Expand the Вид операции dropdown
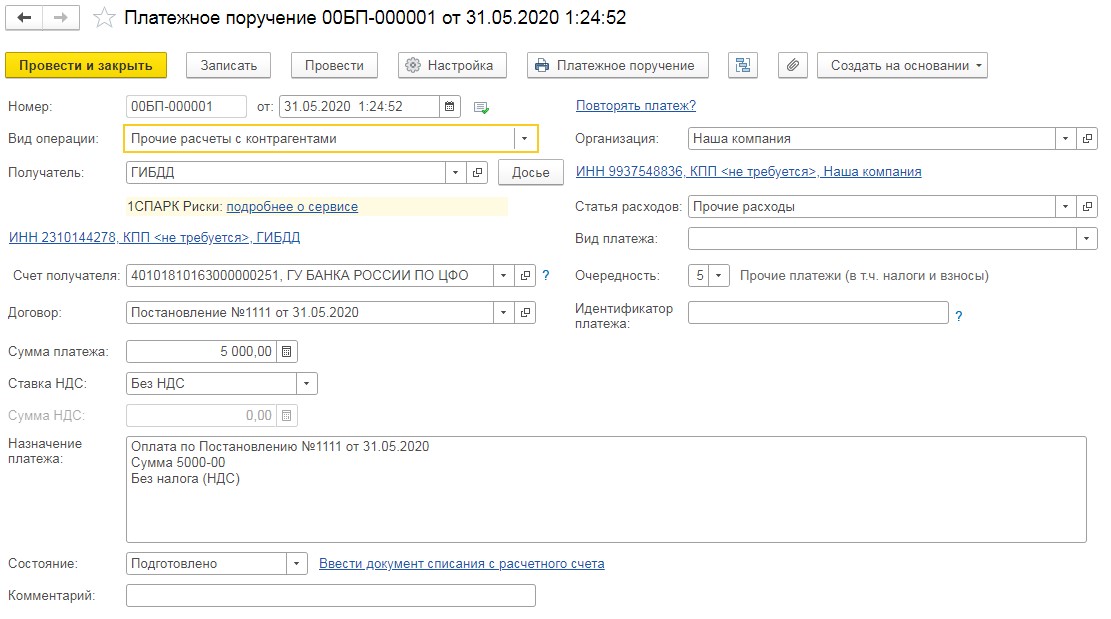 click(x=526, y=139)
